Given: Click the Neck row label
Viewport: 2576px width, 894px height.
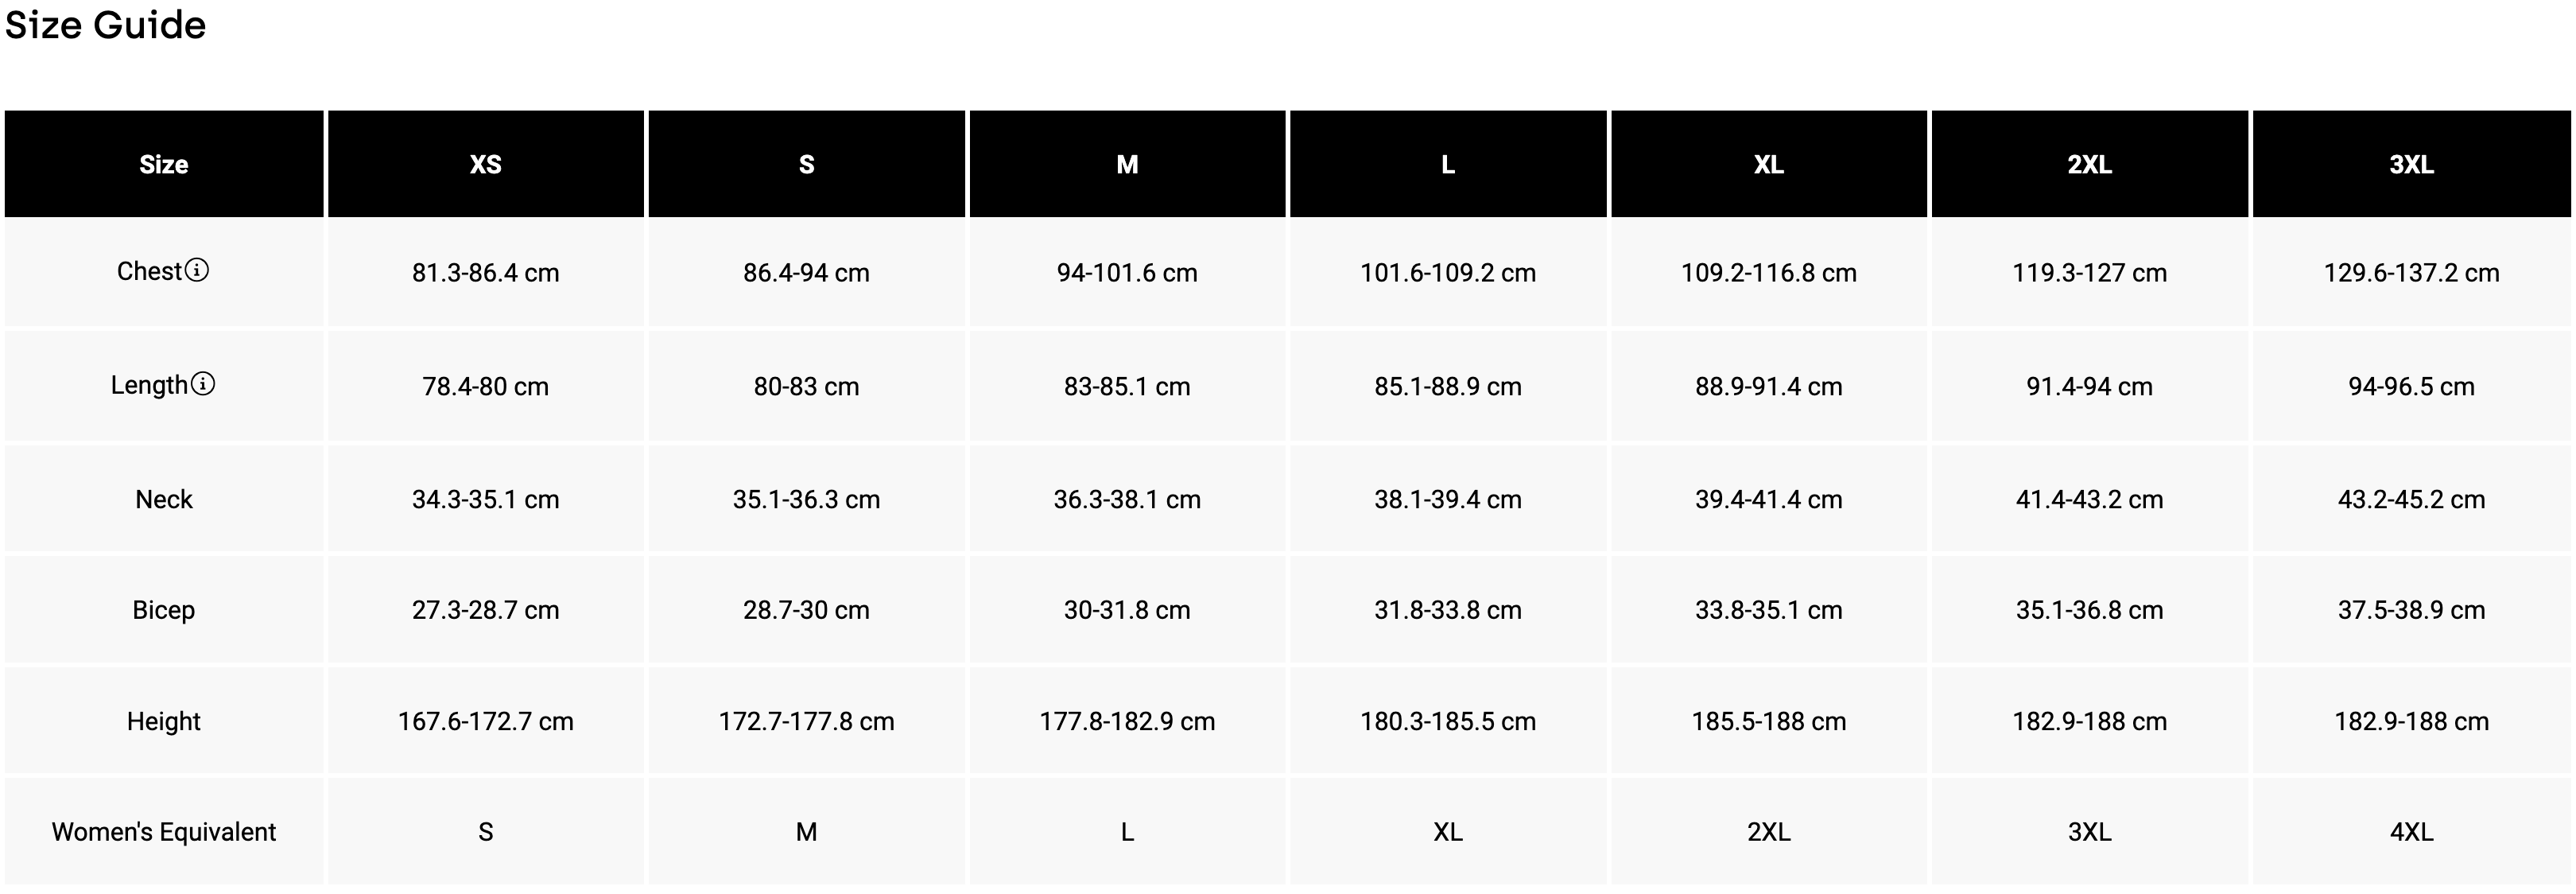Looking at the screenshot, I should pyautogui.click(x=164, y=499).
